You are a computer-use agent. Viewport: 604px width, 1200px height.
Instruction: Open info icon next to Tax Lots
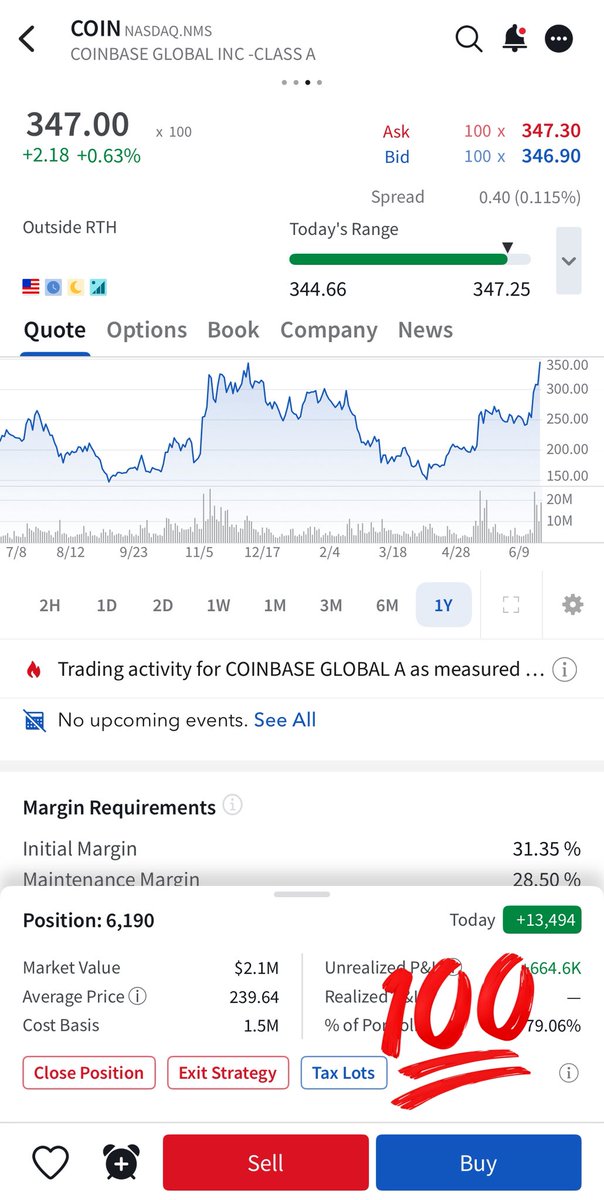(568, 1073)
